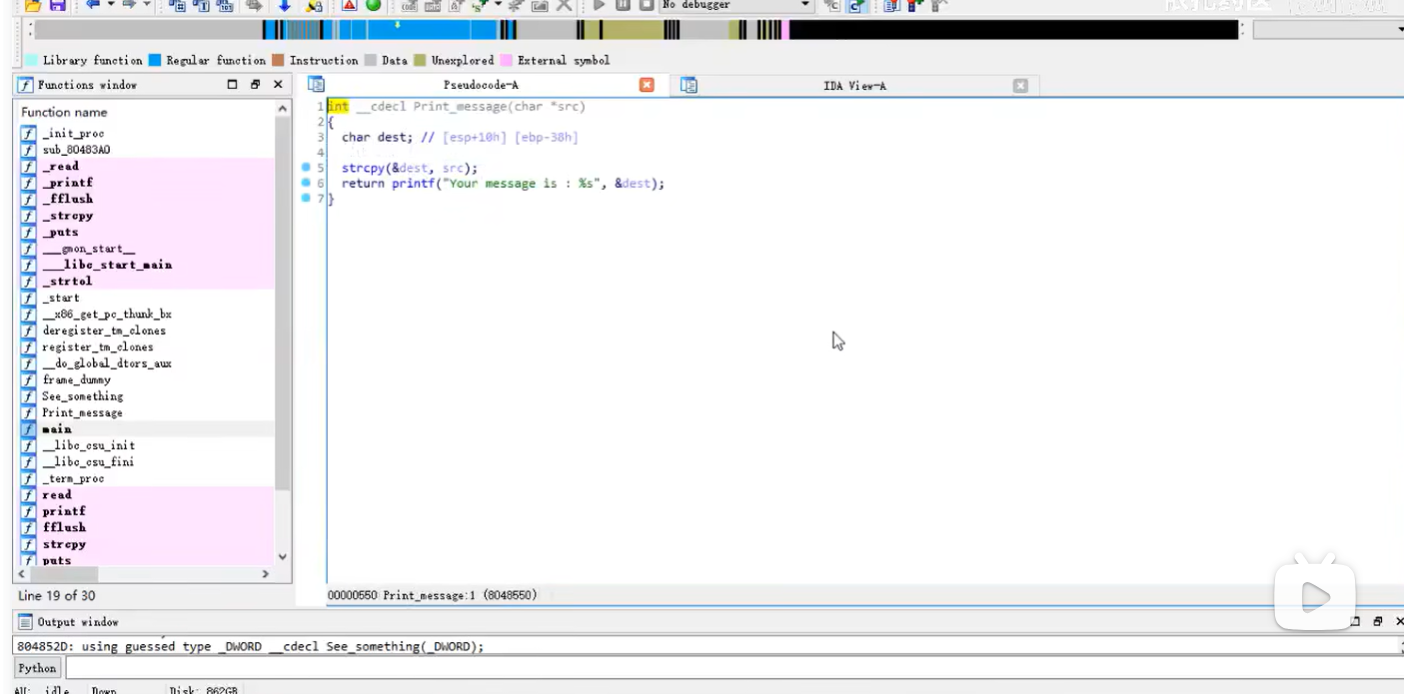Click the blue down arrow toolbar icon
The image size is (1404, 694).
(284, 5)
